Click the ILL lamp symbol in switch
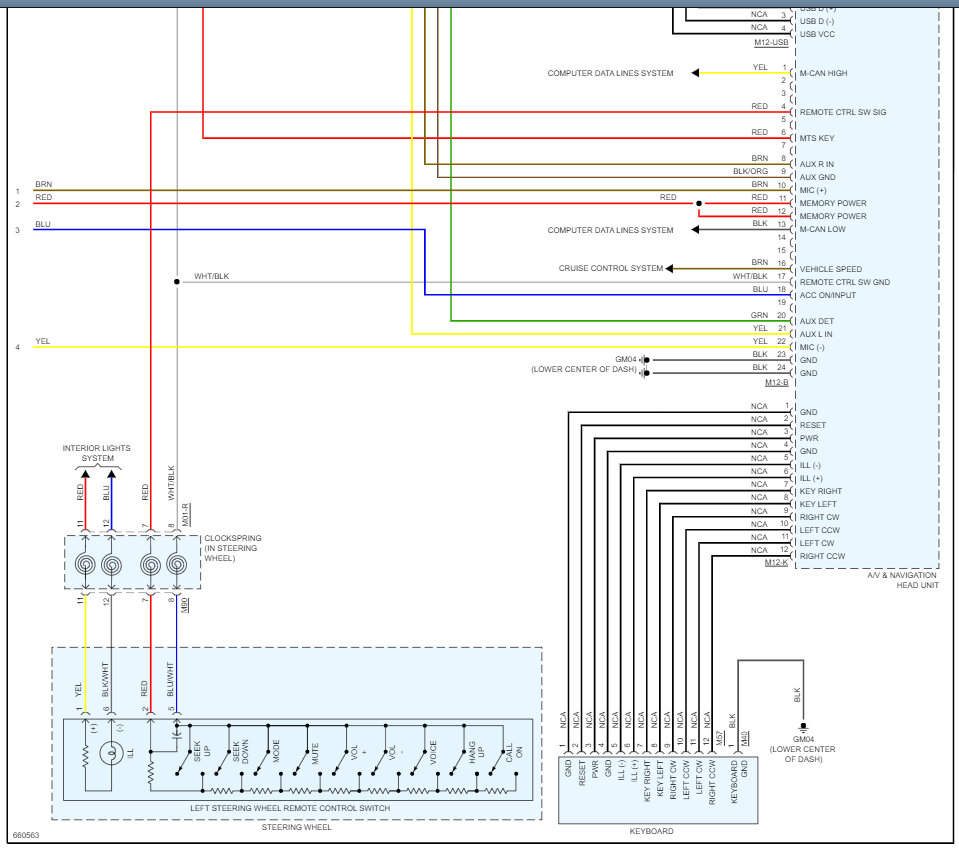This screenshot has width=959, height=857. point(111,753)
